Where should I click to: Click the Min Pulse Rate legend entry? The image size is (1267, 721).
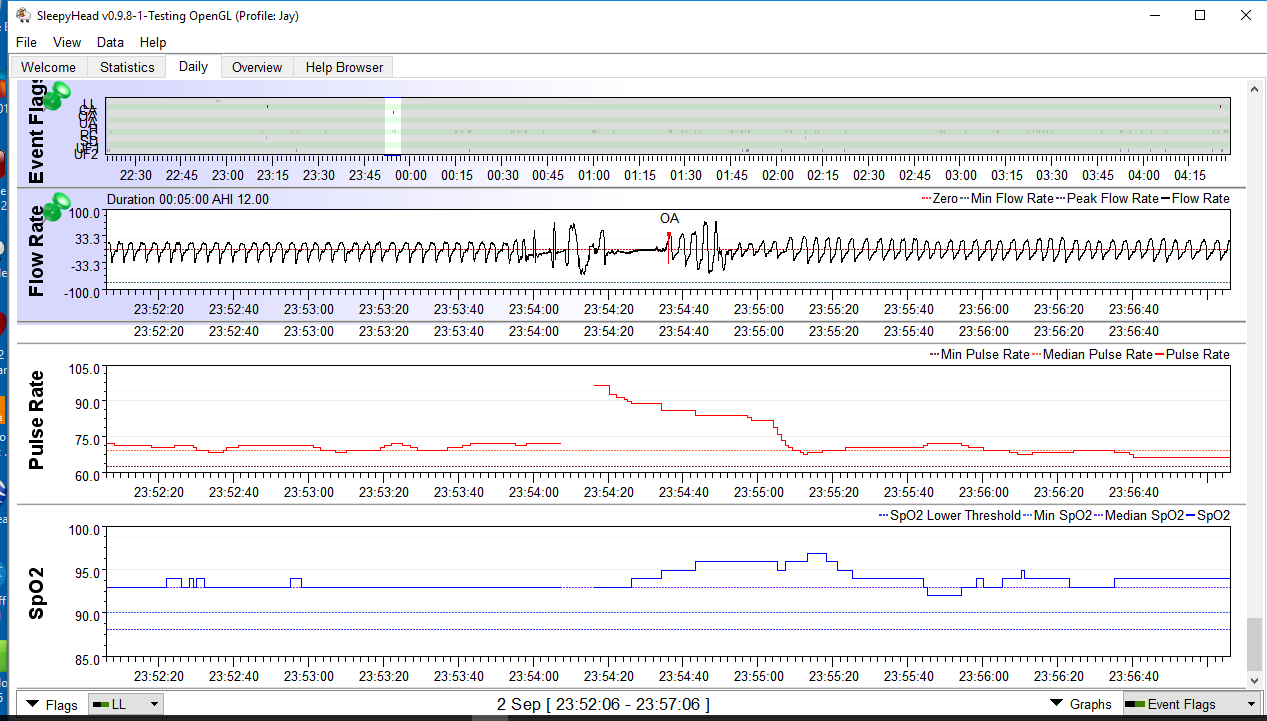pyautogui.click(x=979, y=355)
